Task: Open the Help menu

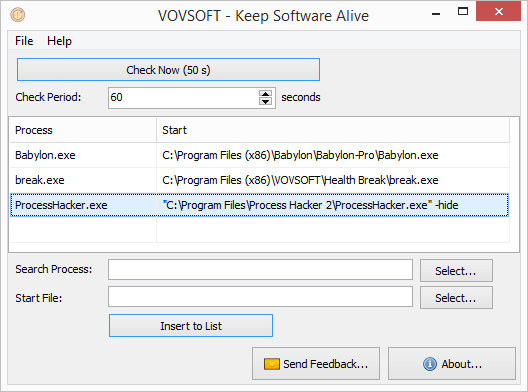Action: [59, 41]
